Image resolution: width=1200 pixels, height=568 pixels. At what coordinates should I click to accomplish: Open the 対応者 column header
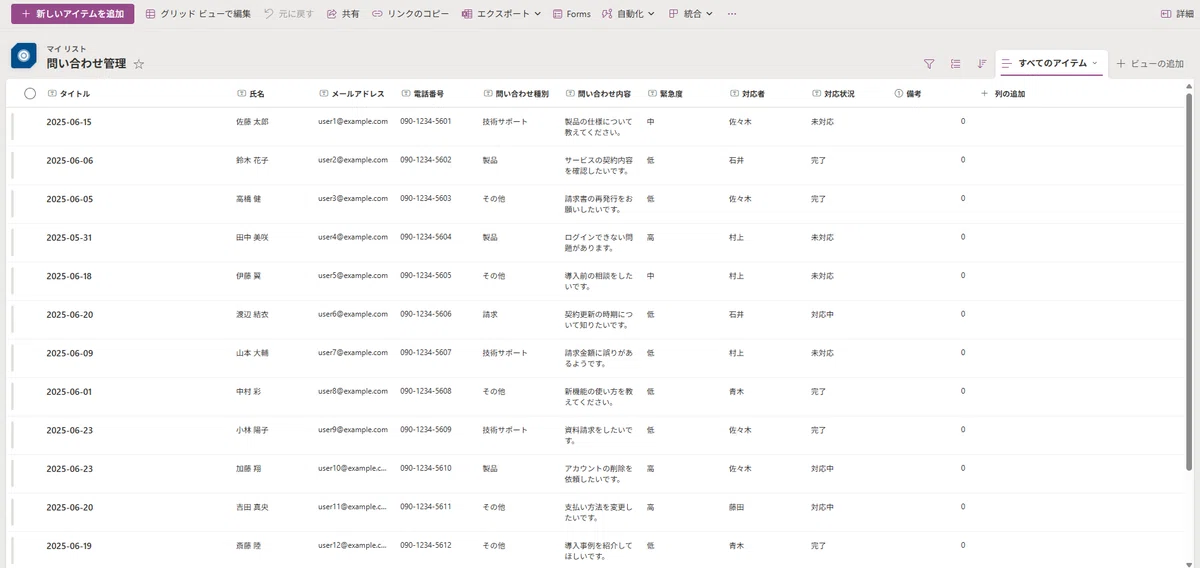point(747,94)
